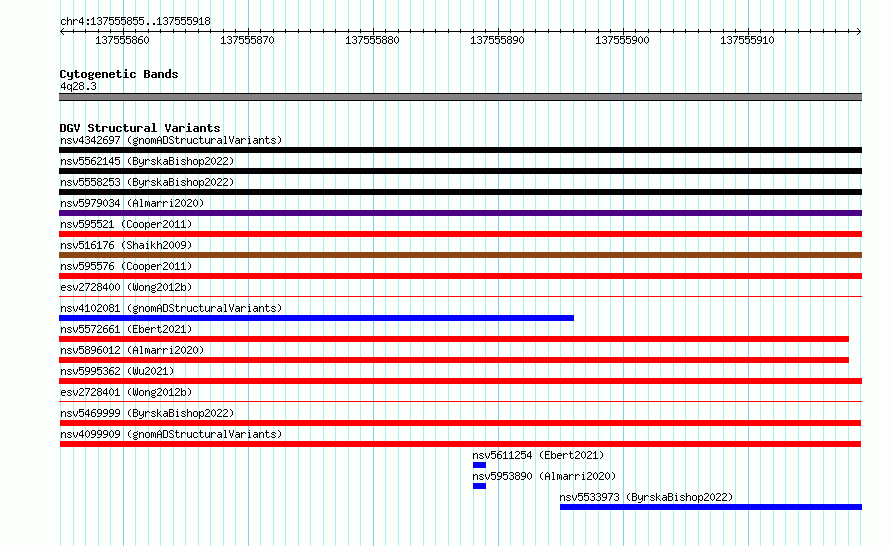Open variant nsv5611254 (Ebert2021) label
890x546 pixels.
coord(538,455)
